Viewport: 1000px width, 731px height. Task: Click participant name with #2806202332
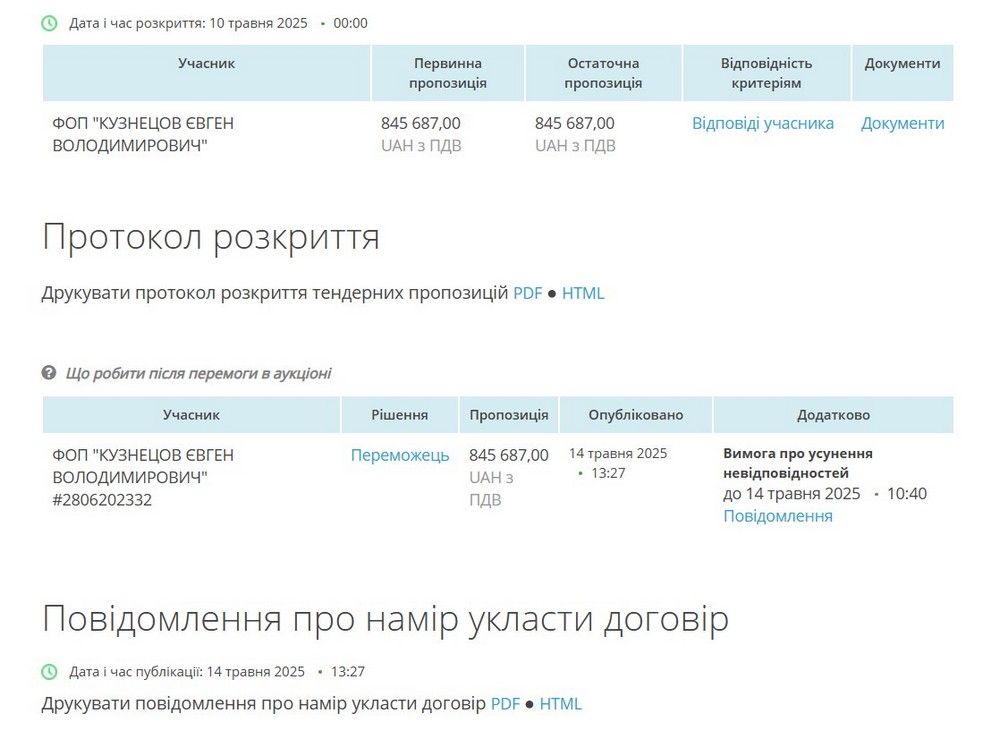[143, 477]
